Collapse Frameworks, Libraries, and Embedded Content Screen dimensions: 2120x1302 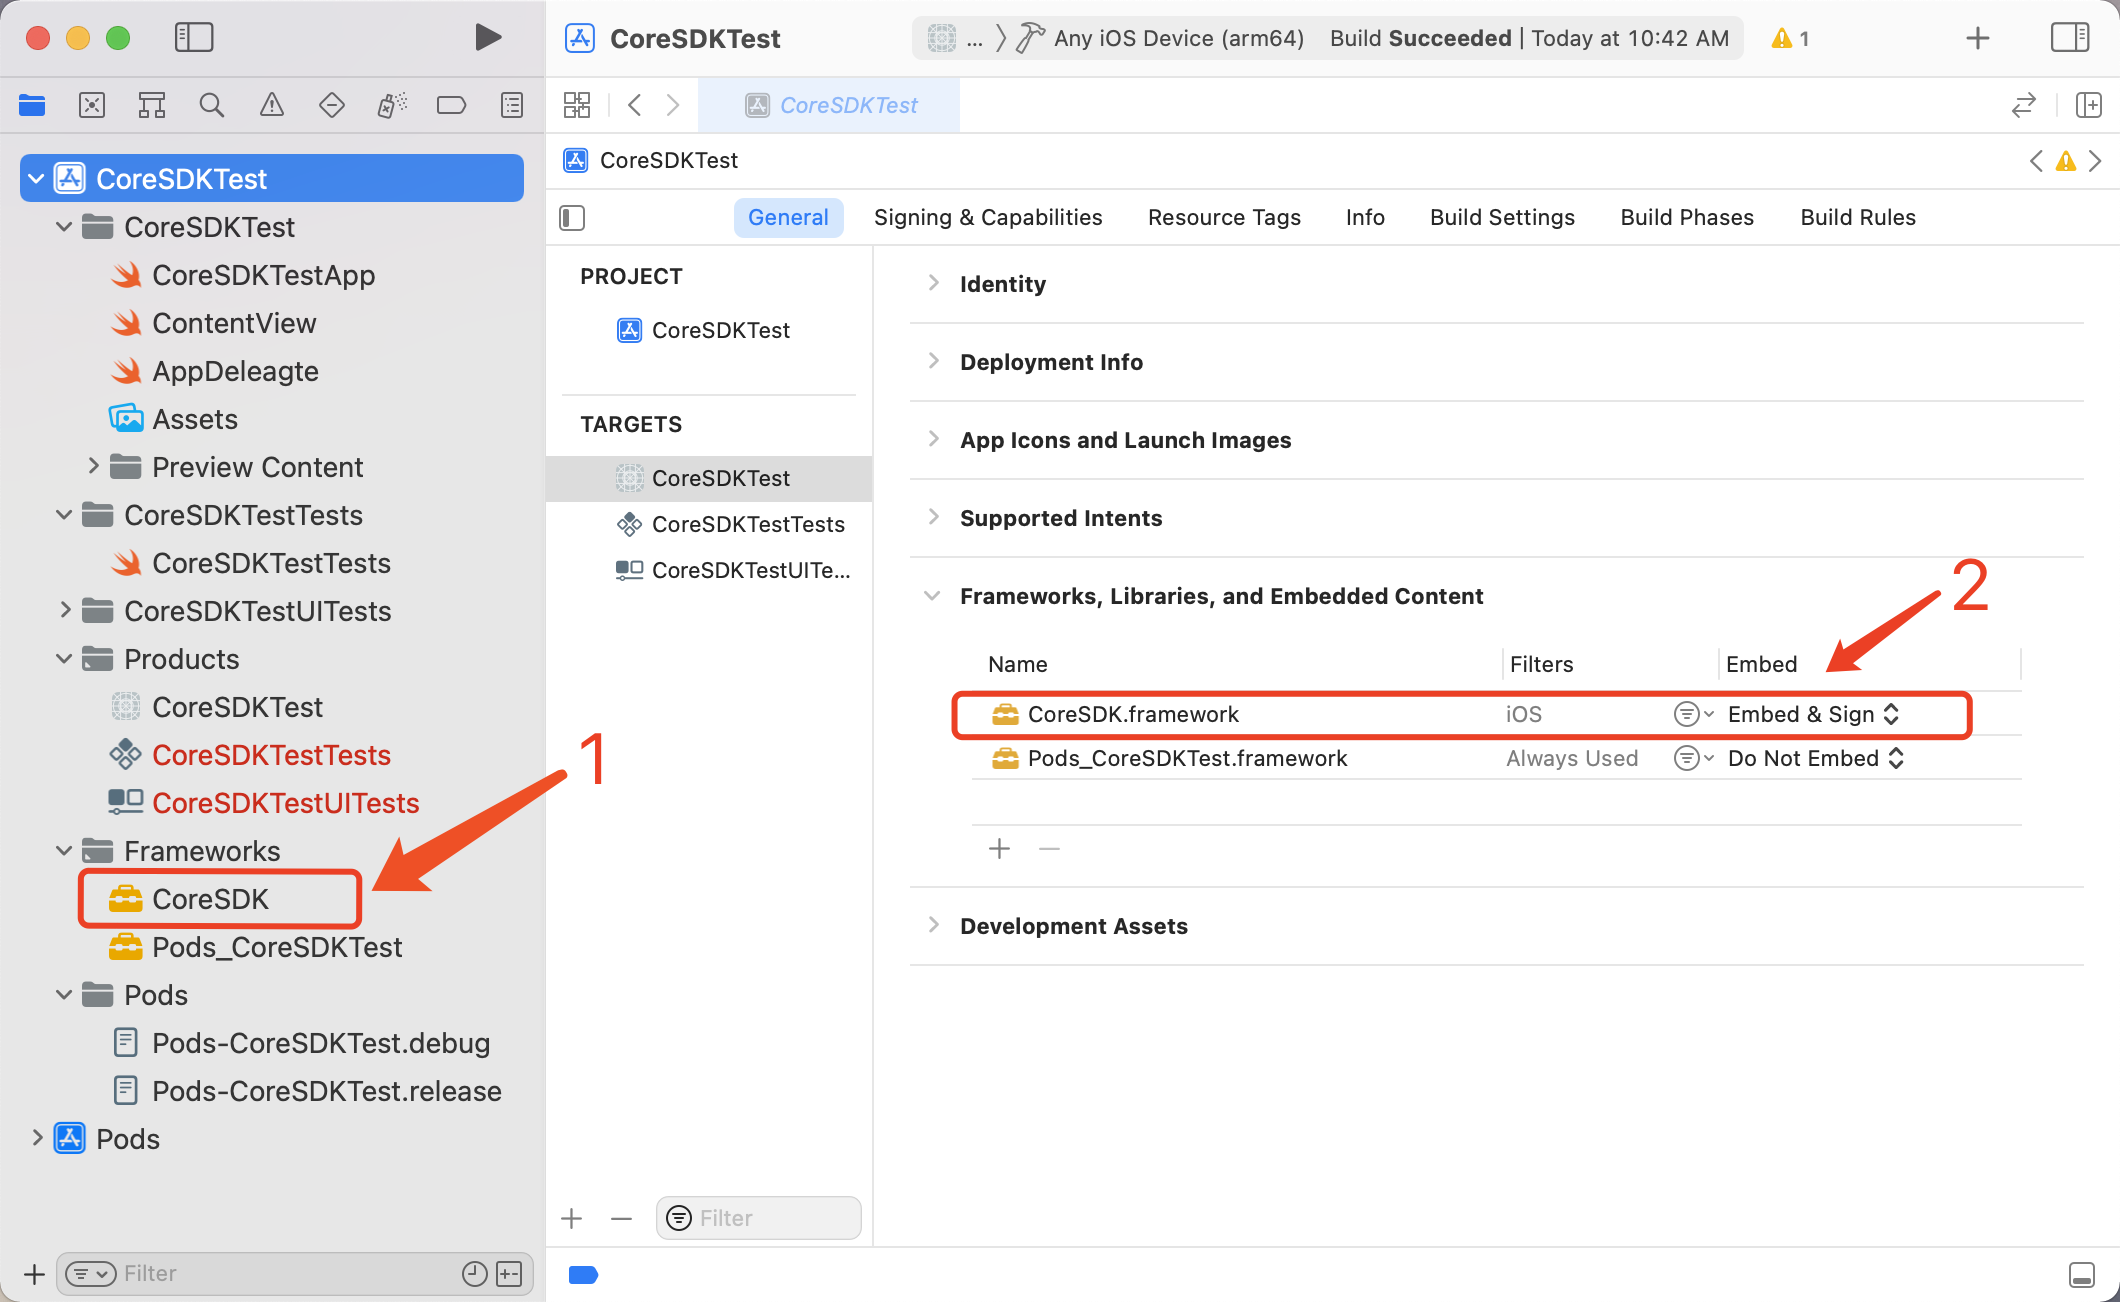coord(932,596)
